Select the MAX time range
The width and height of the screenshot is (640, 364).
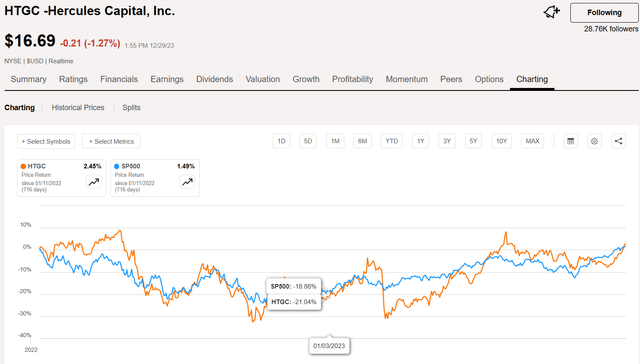tap(532, 141)
